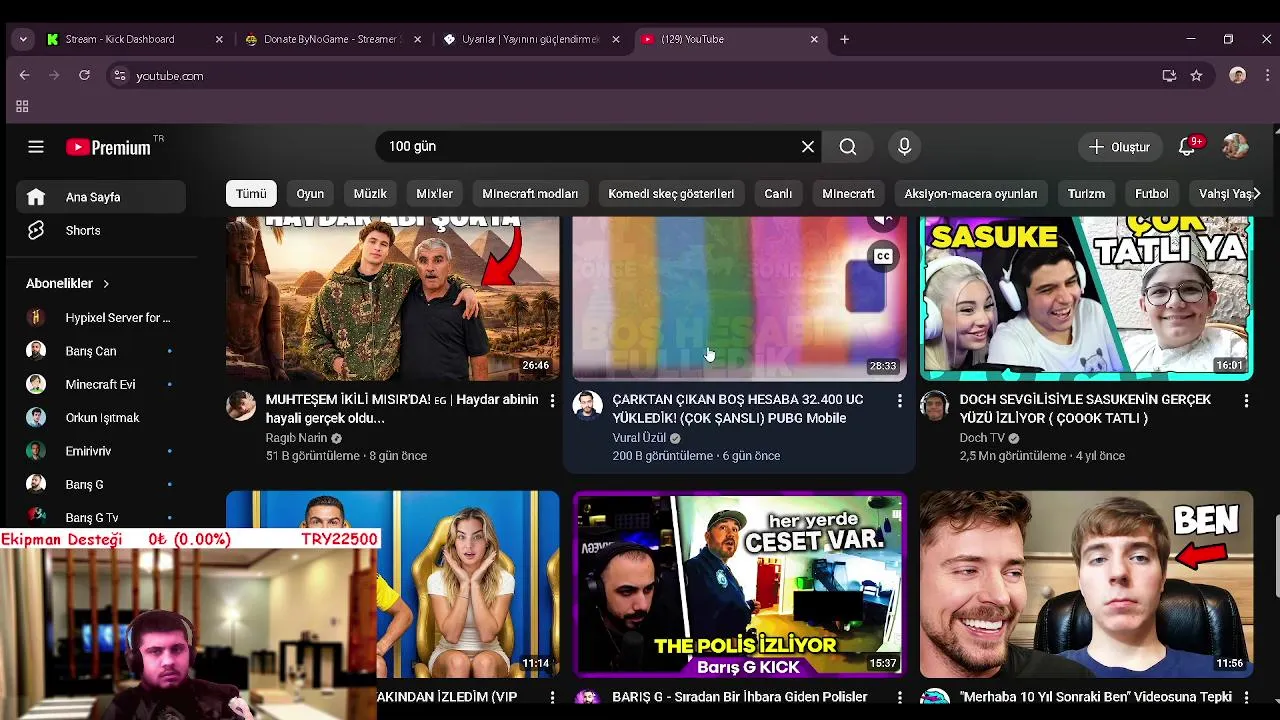Switch to Uyarılar tab
The width and height of the screenshot is (1280, 720).
[532, 39]
